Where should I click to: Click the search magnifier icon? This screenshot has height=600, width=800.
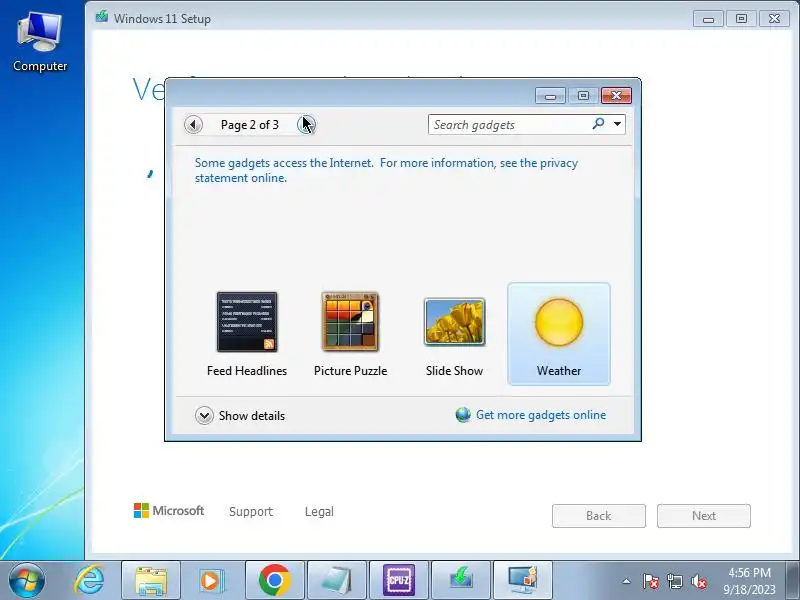(598, 124)
